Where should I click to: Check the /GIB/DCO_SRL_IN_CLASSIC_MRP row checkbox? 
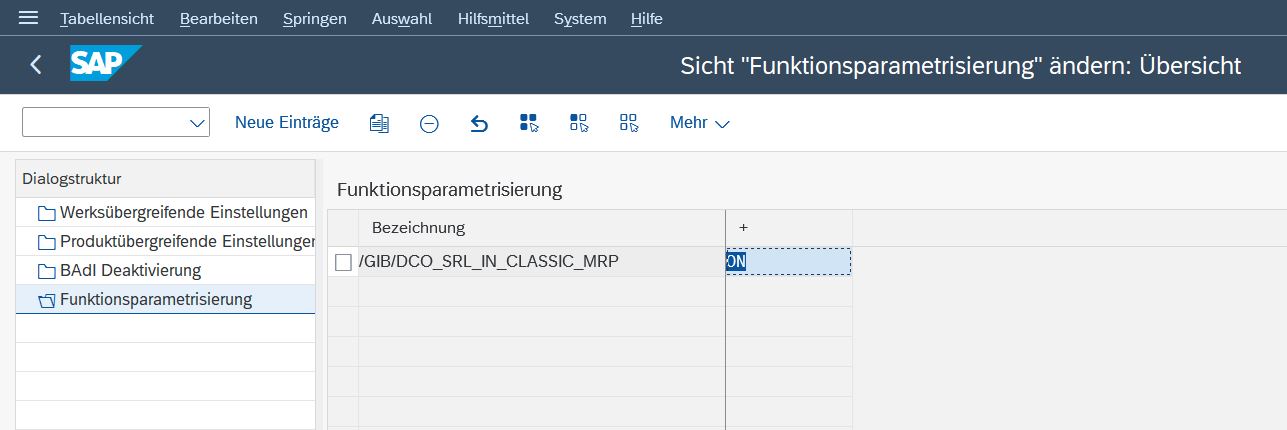point(343,262)
